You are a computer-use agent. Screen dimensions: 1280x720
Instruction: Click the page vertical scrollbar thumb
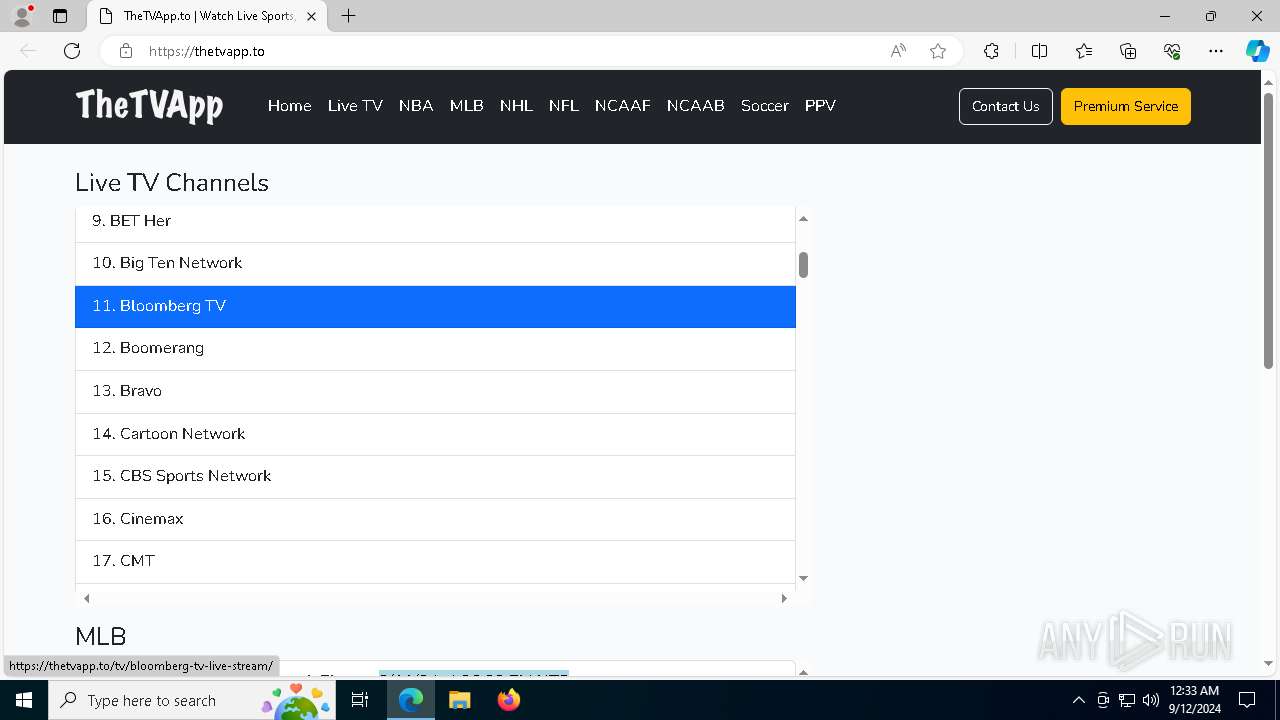tap(1269, 231)
